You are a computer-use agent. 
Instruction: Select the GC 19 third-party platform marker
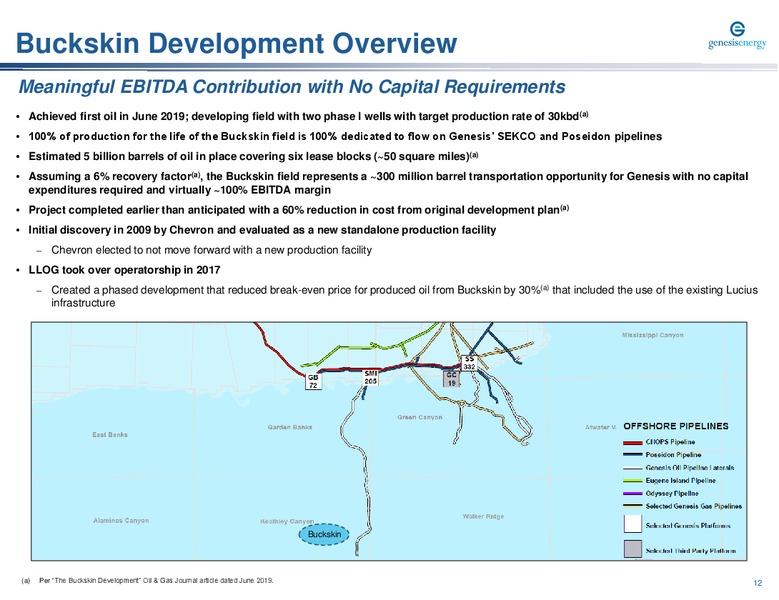[452, 379]
